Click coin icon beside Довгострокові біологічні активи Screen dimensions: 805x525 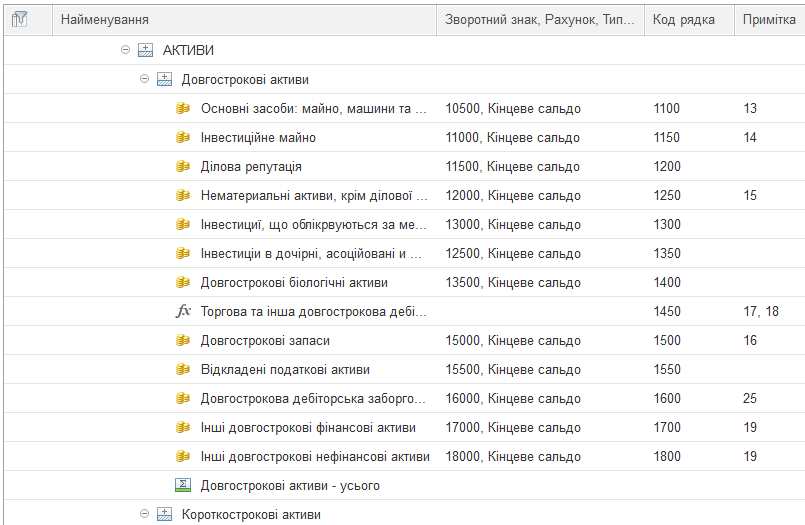183,283
